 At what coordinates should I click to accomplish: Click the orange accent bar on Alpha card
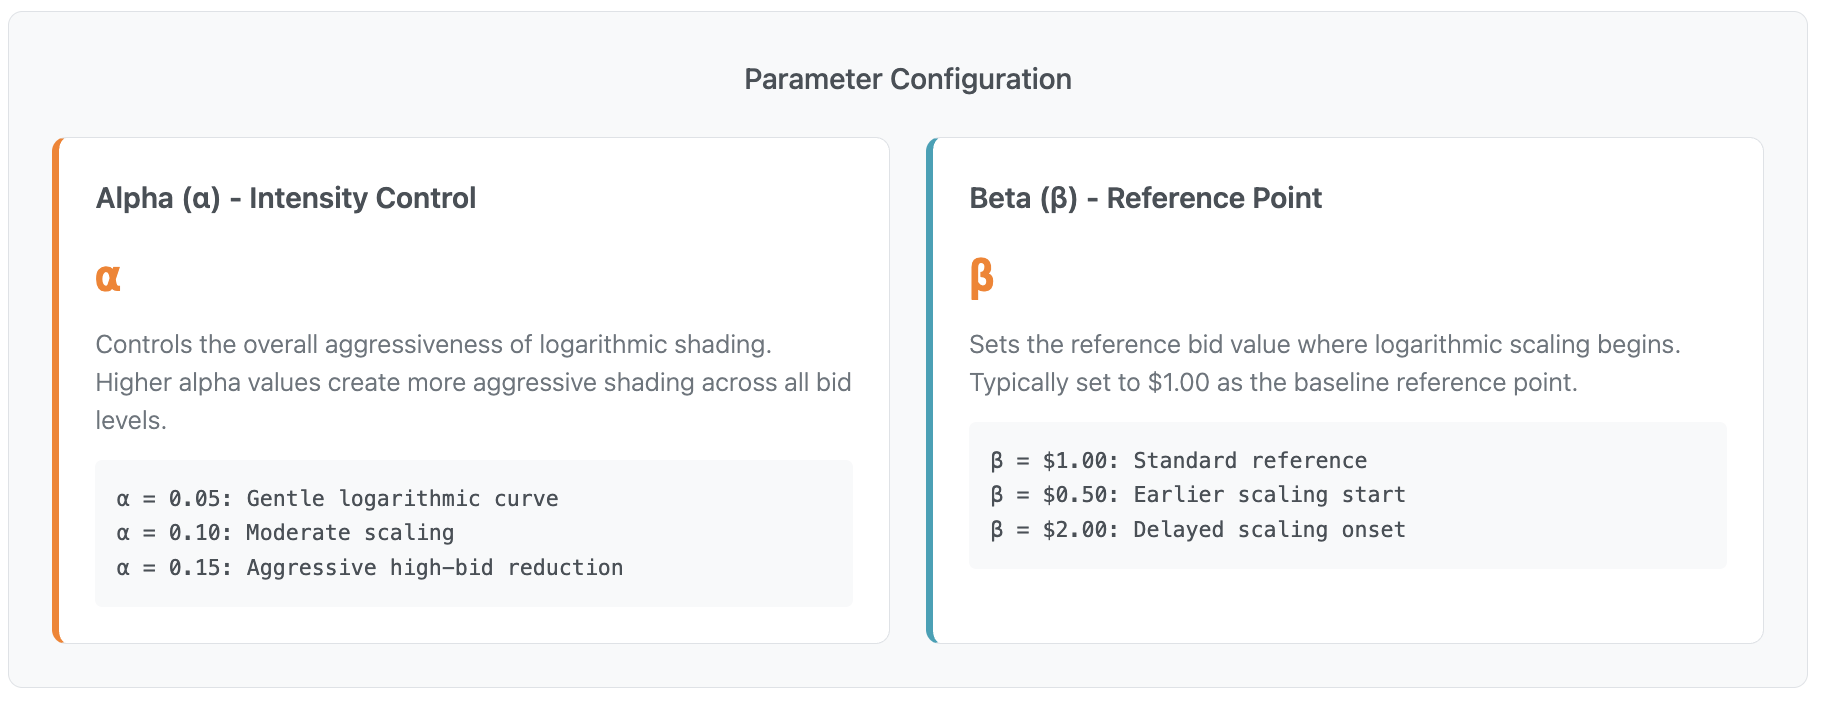57,390
